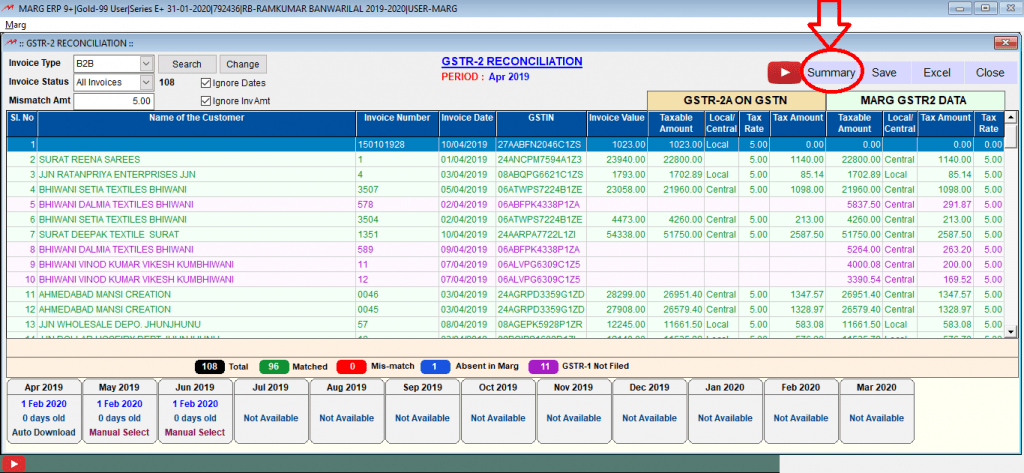Open the Summary view

831,73
